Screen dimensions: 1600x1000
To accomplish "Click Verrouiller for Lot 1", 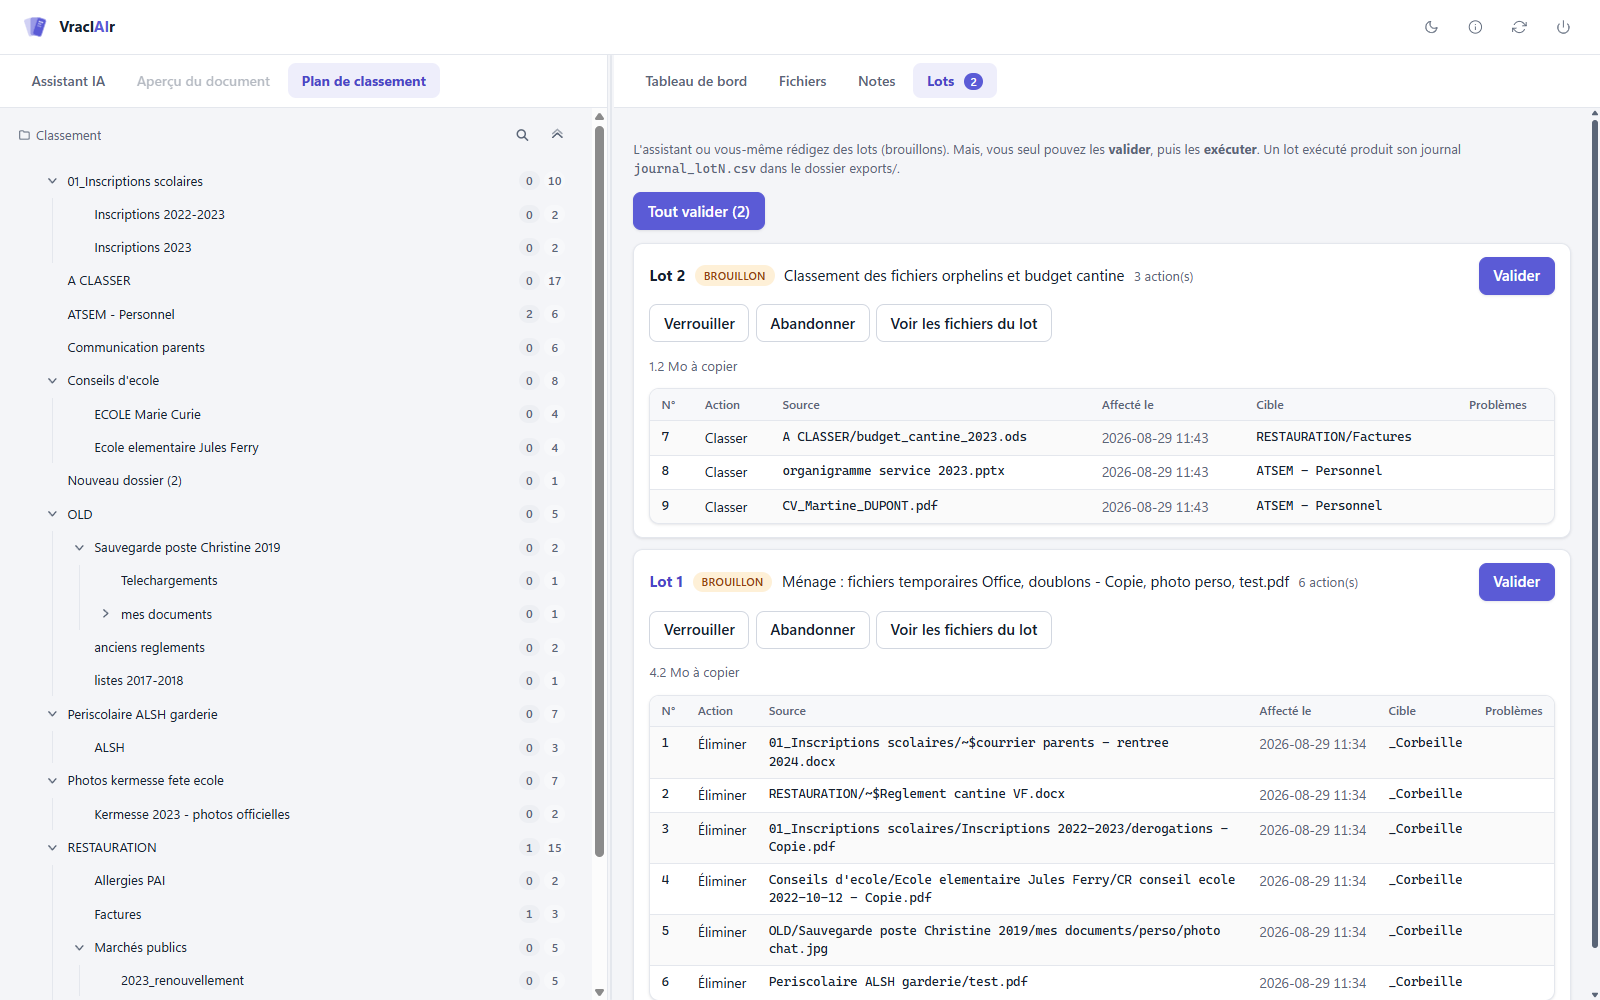I will (x=699, y=630).
